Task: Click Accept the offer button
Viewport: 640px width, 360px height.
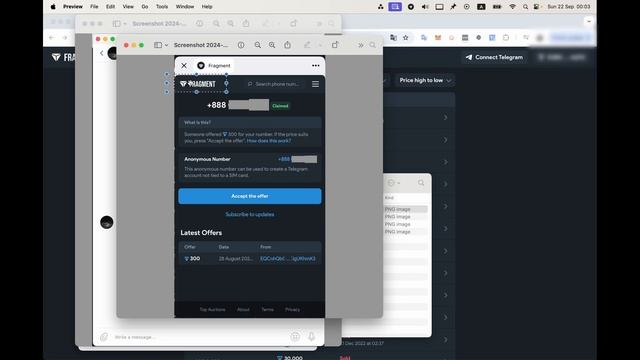Action: coord(250,196)
